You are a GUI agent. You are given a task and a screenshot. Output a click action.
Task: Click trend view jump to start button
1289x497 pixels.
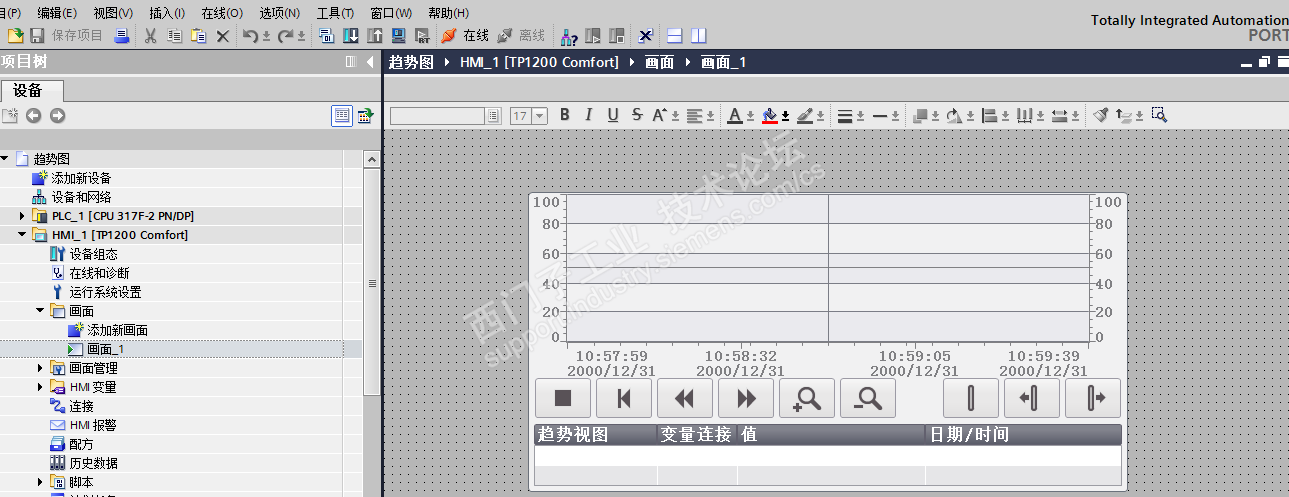[x=624, y=398]
